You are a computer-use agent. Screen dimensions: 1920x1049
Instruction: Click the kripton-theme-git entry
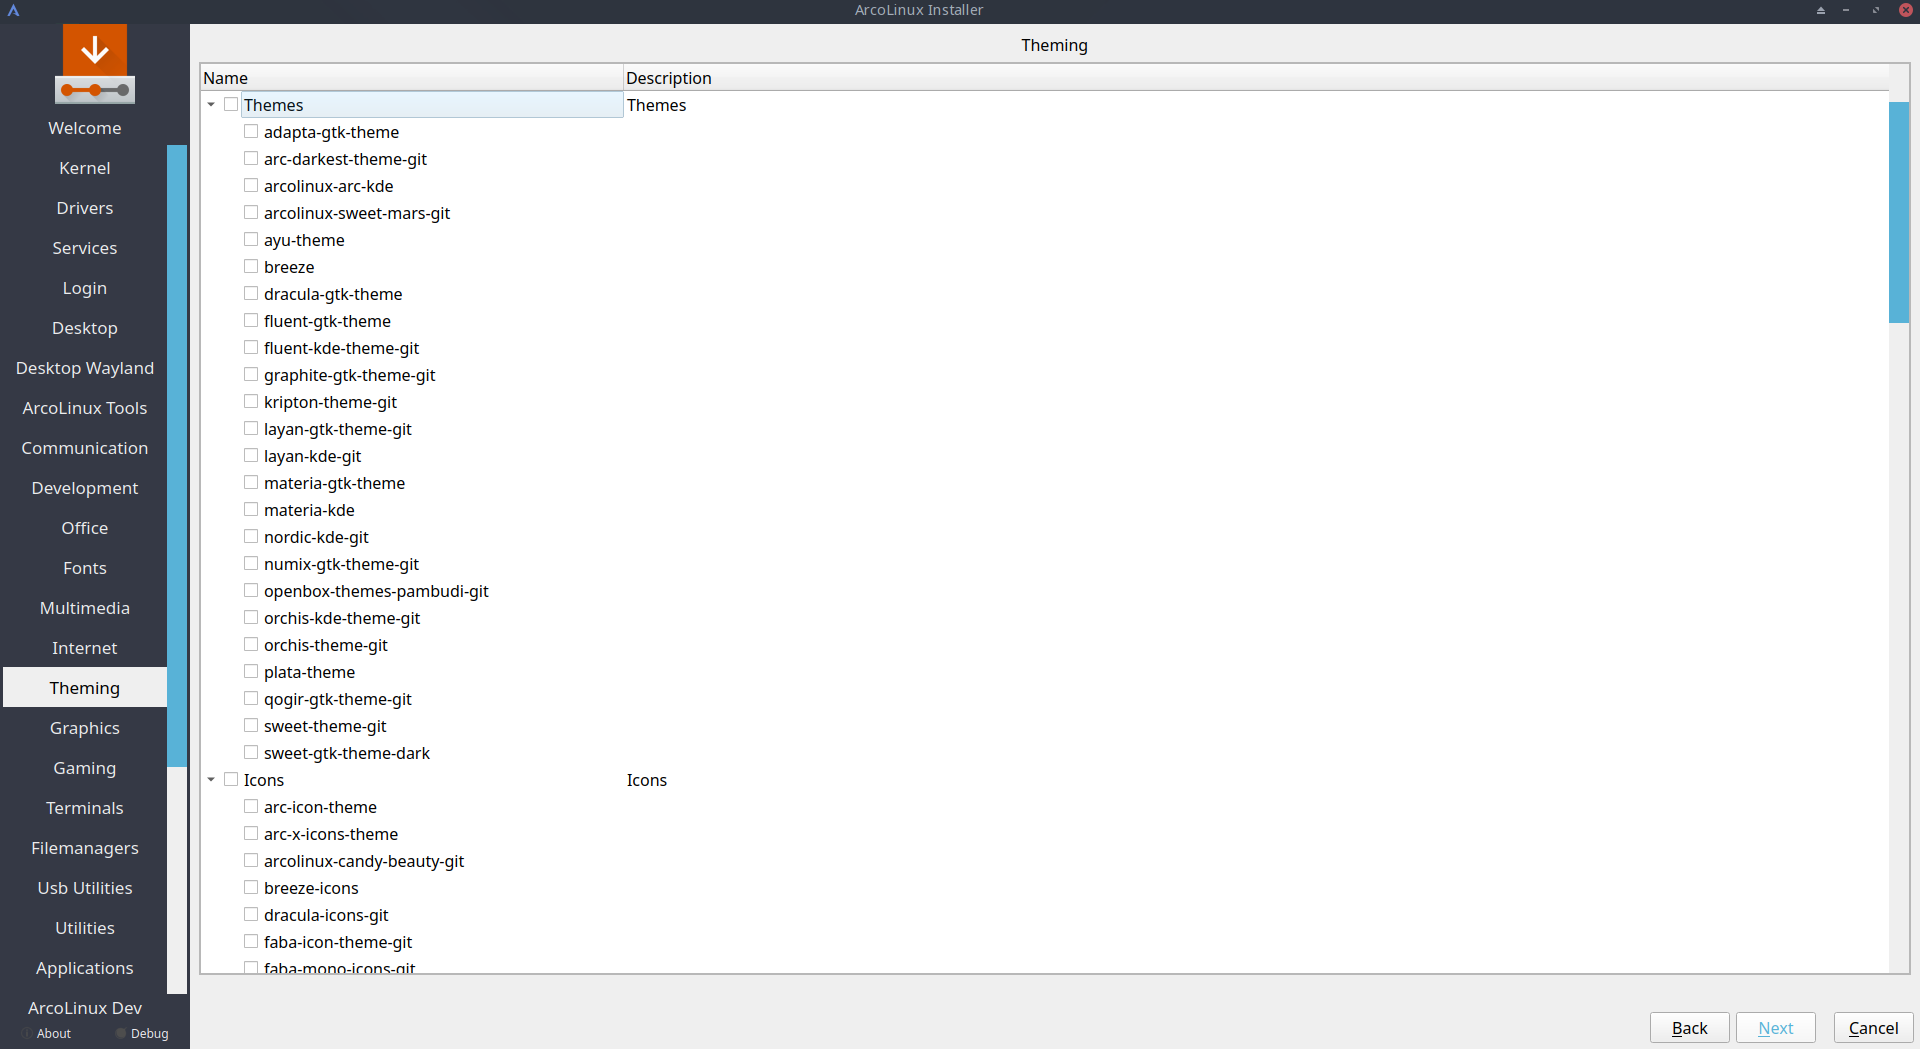pos(330,402)
